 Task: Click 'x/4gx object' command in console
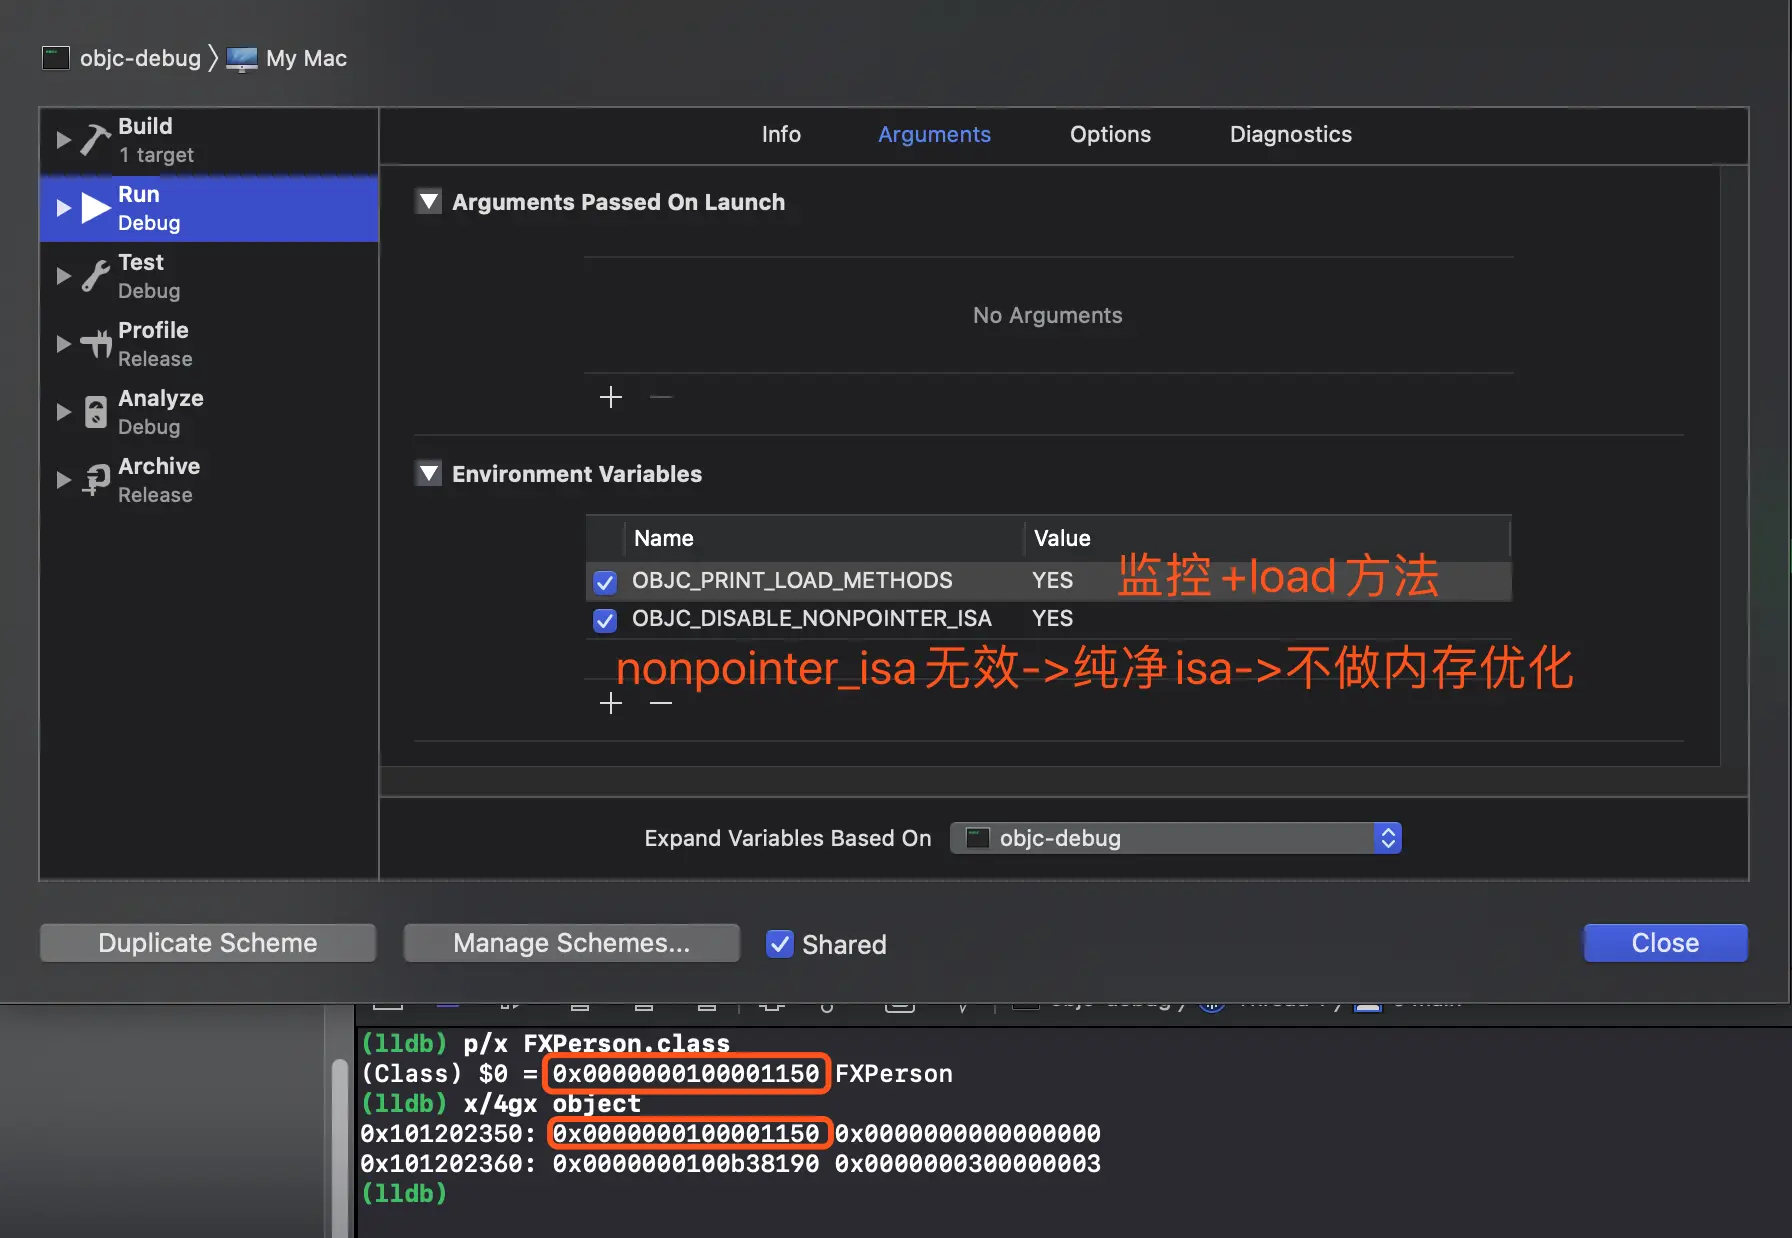tap(552, 1103)
